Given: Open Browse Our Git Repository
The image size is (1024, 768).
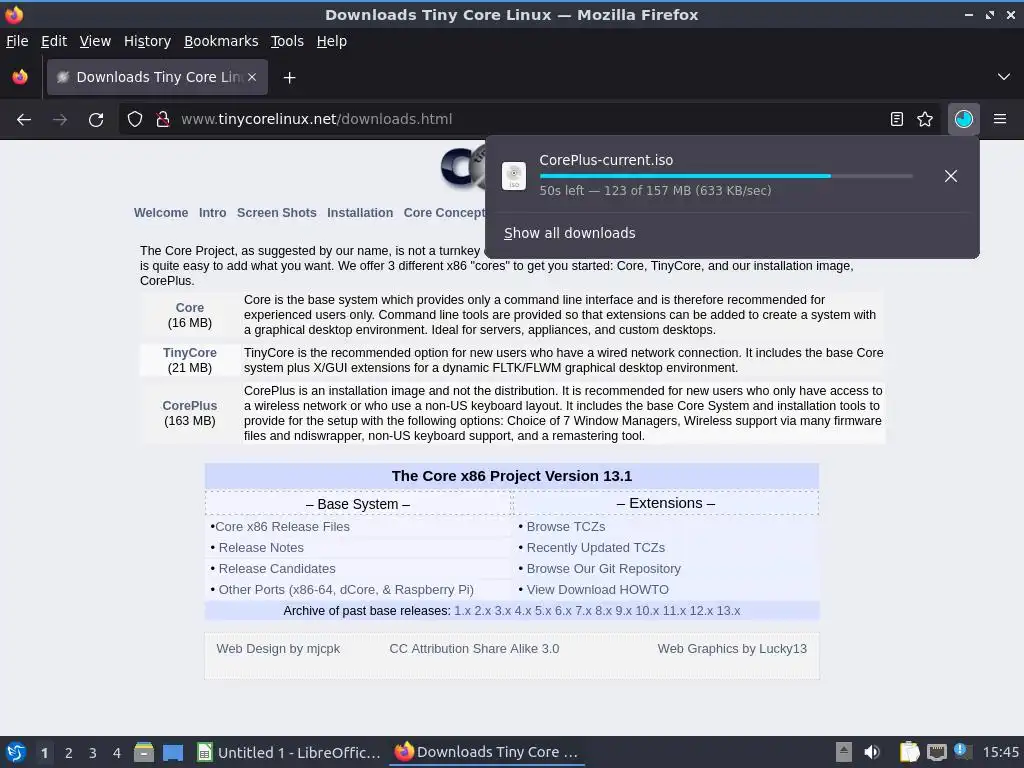Looking at the screenshot, I should (603, 568).
